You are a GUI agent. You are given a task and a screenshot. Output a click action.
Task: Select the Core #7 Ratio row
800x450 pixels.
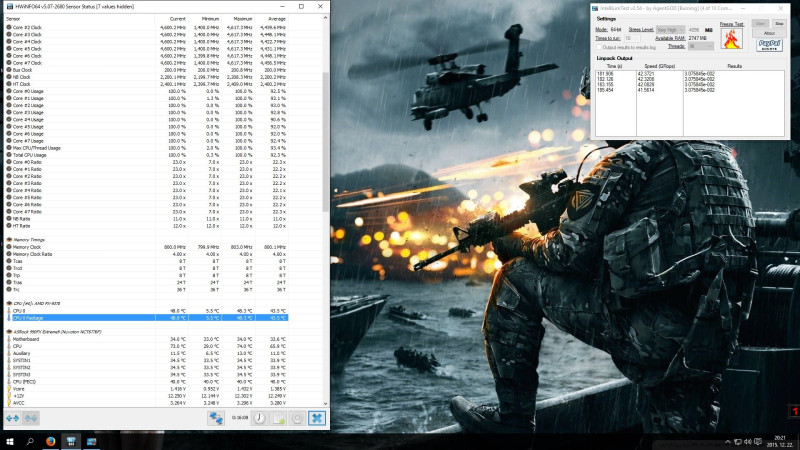(146, 212)
